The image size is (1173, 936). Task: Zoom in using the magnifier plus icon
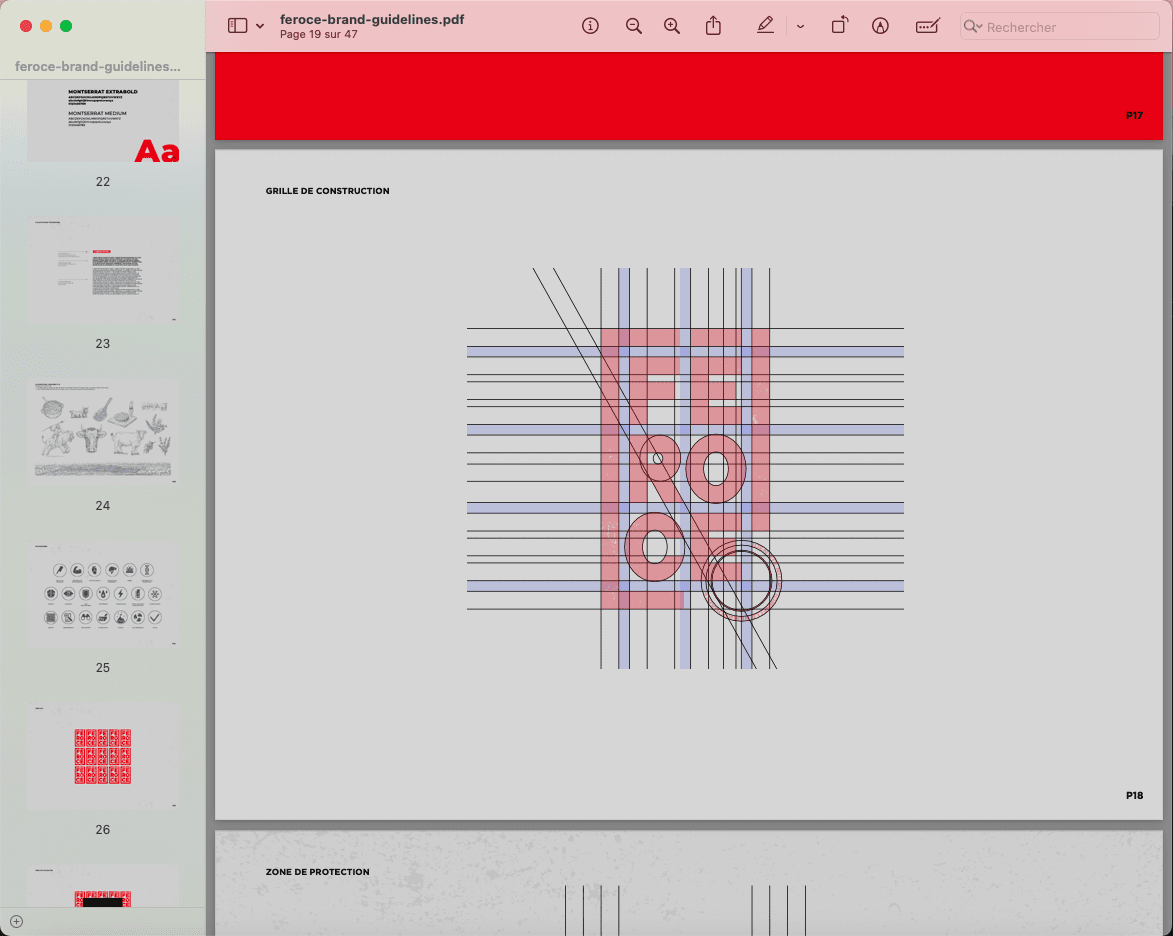(672, 26)
